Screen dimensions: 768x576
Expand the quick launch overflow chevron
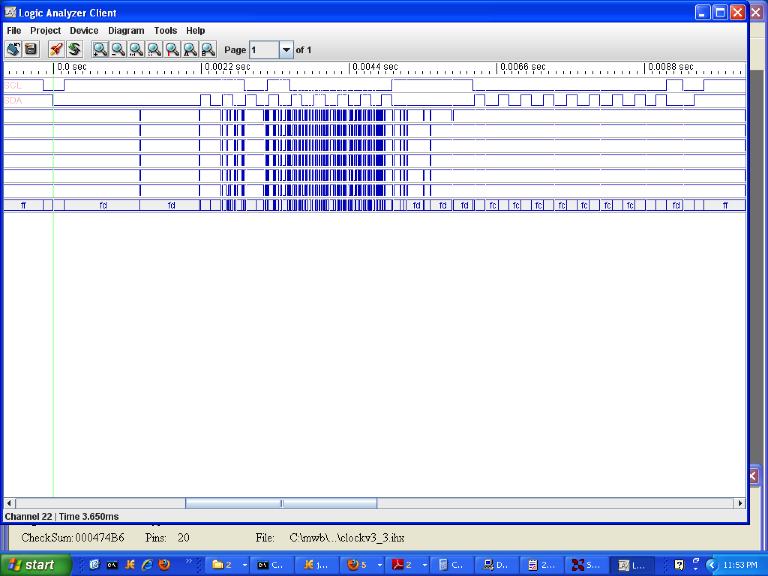point(189,561)
